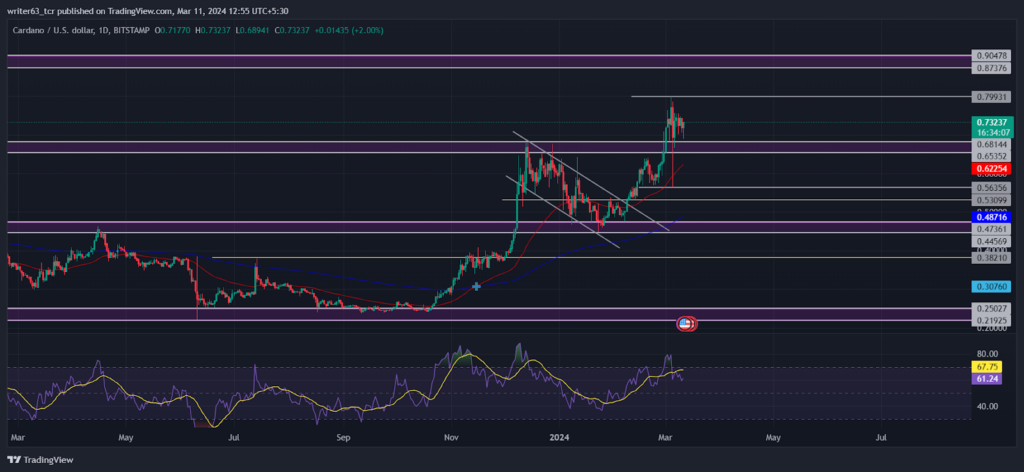
Task: Click the 80.00 RSI scale label
Action: click(x=985, y=354)
